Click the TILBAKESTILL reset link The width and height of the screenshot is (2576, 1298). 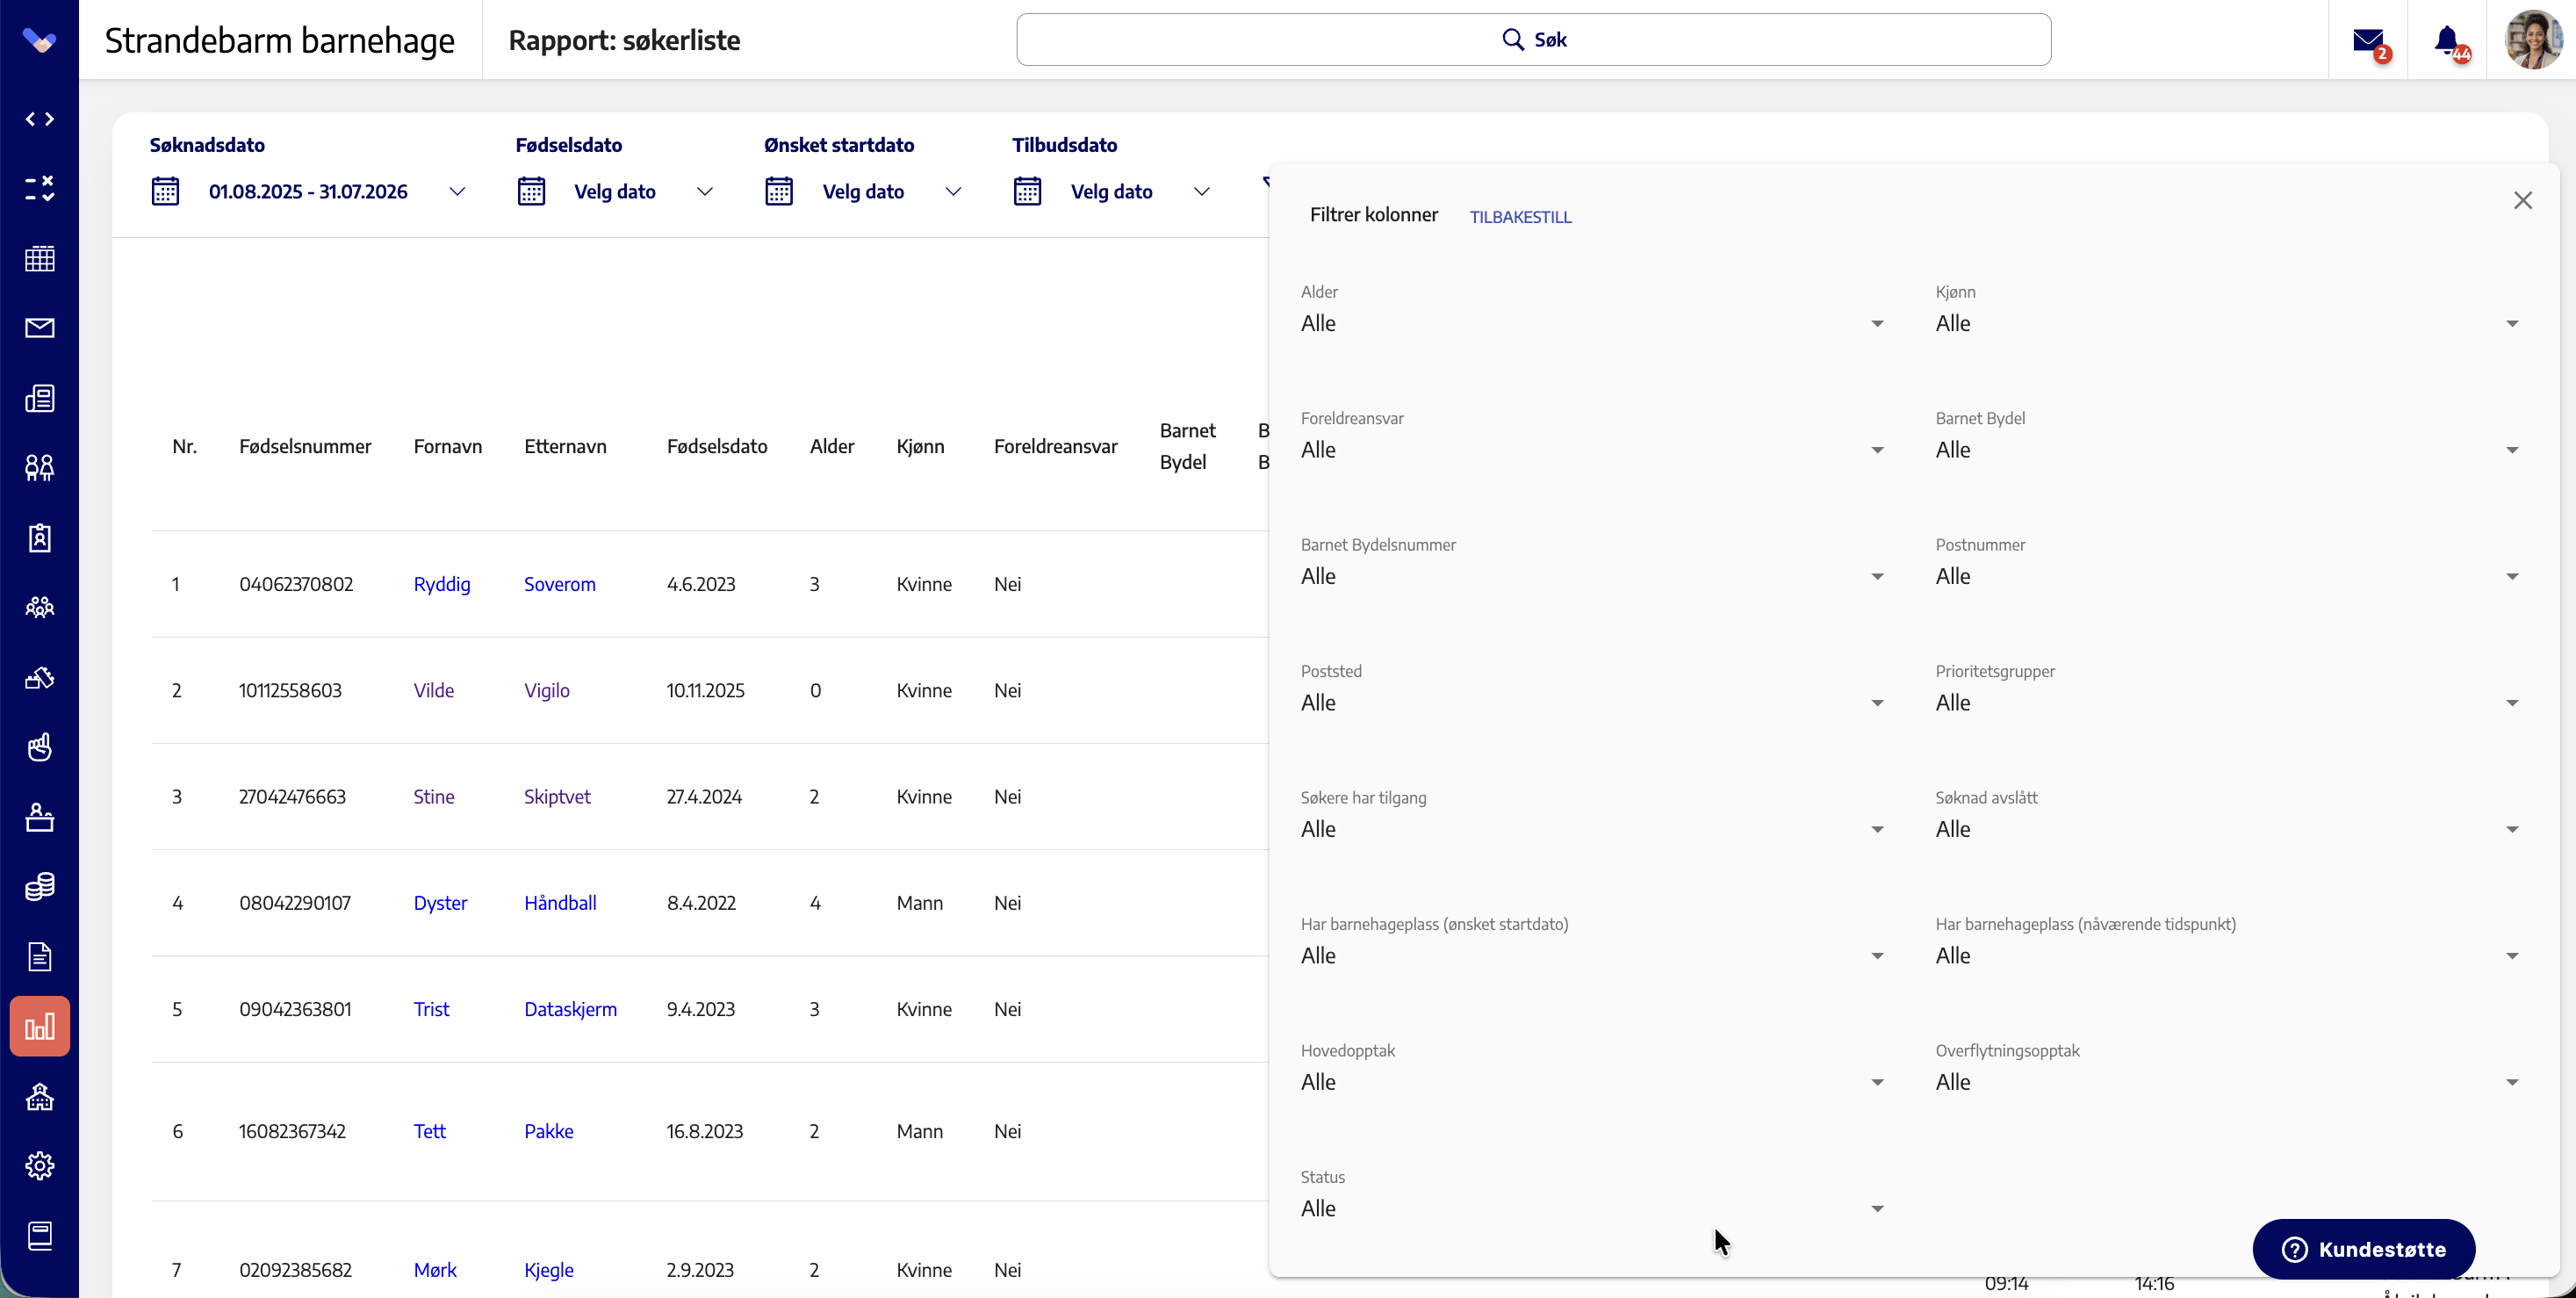tap(1520, 217)
